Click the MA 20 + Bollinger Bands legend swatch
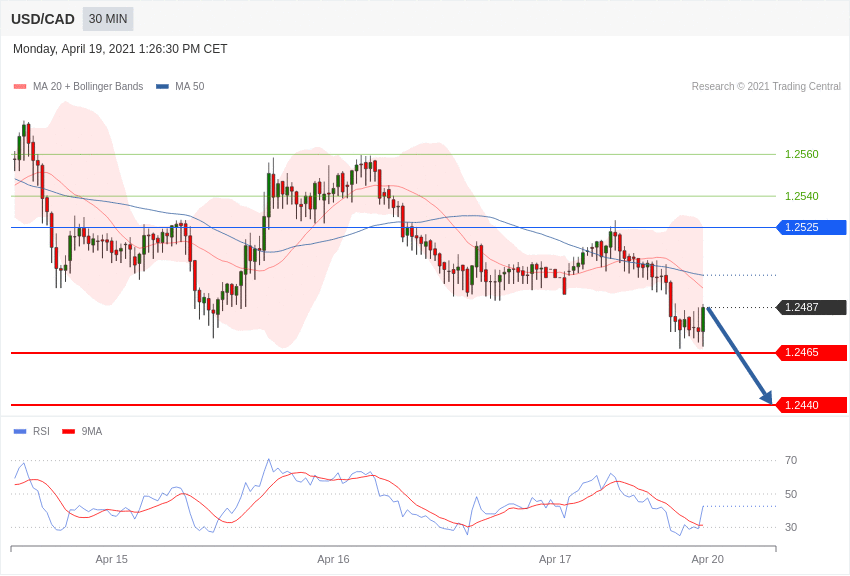The image size is (850, 576). (x=20, y=87)
